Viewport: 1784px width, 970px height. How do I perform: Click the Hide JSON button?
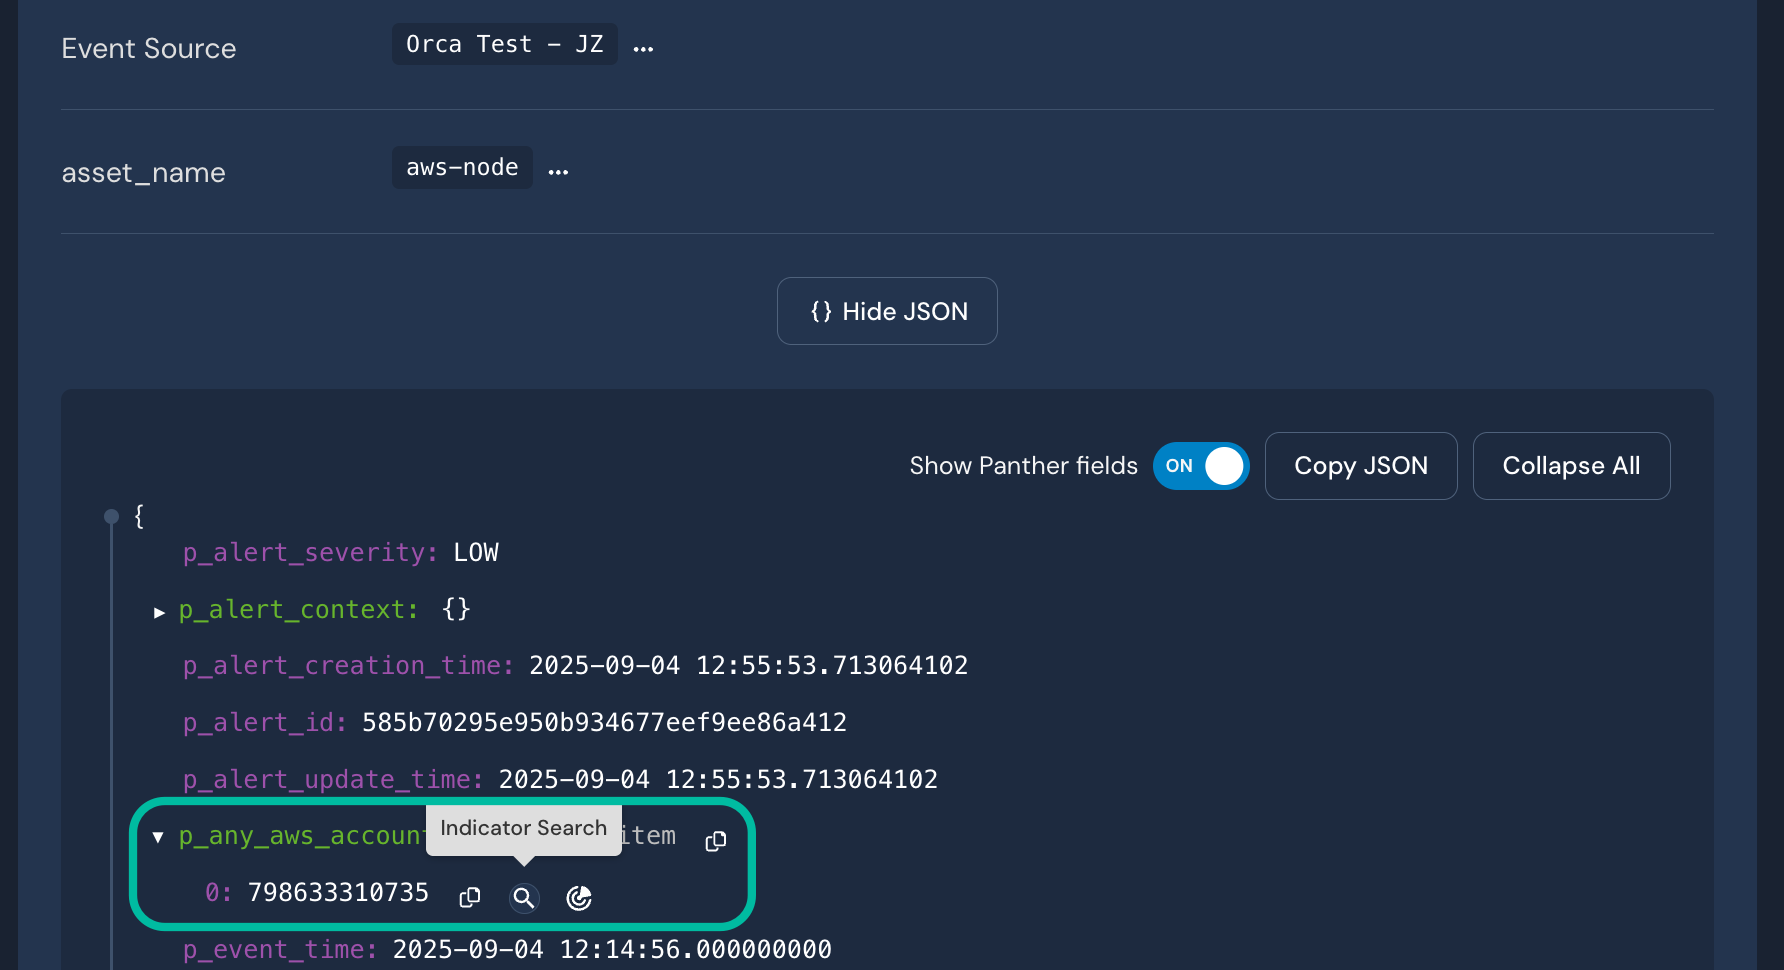(x=887, y=311)
